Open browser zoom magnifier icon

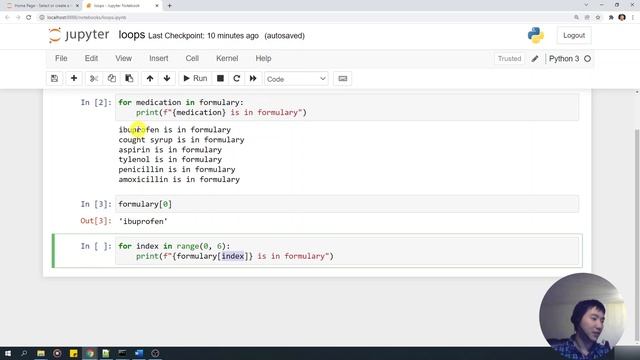point(576,17)
